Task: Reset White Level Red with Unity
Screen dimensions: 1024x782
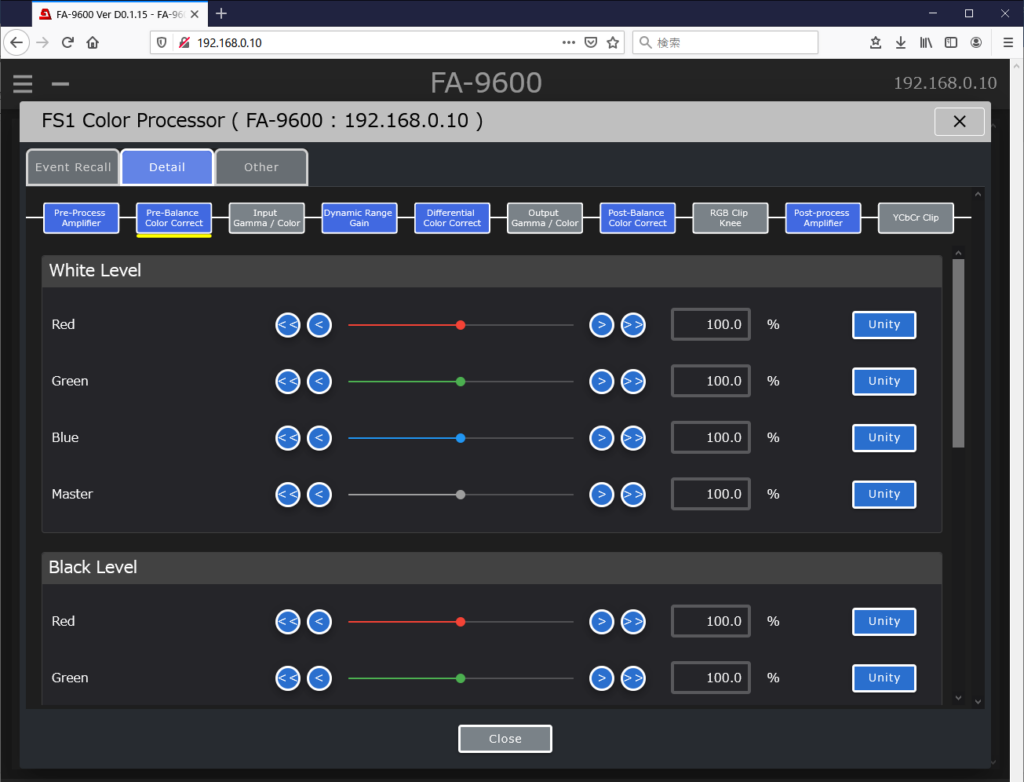Action: 884,325
